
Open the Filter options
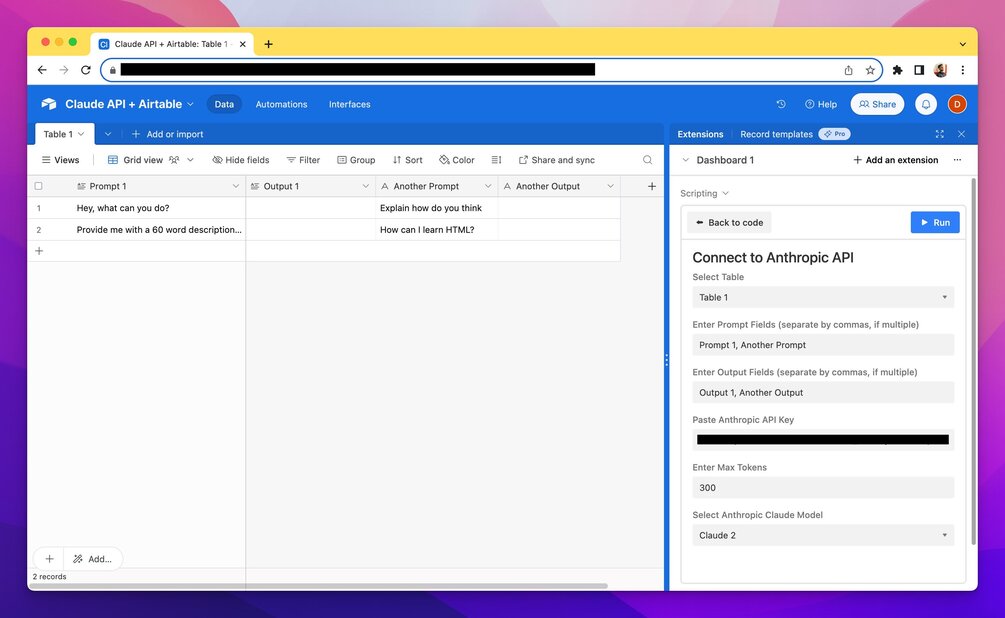(x=302, y=159)
